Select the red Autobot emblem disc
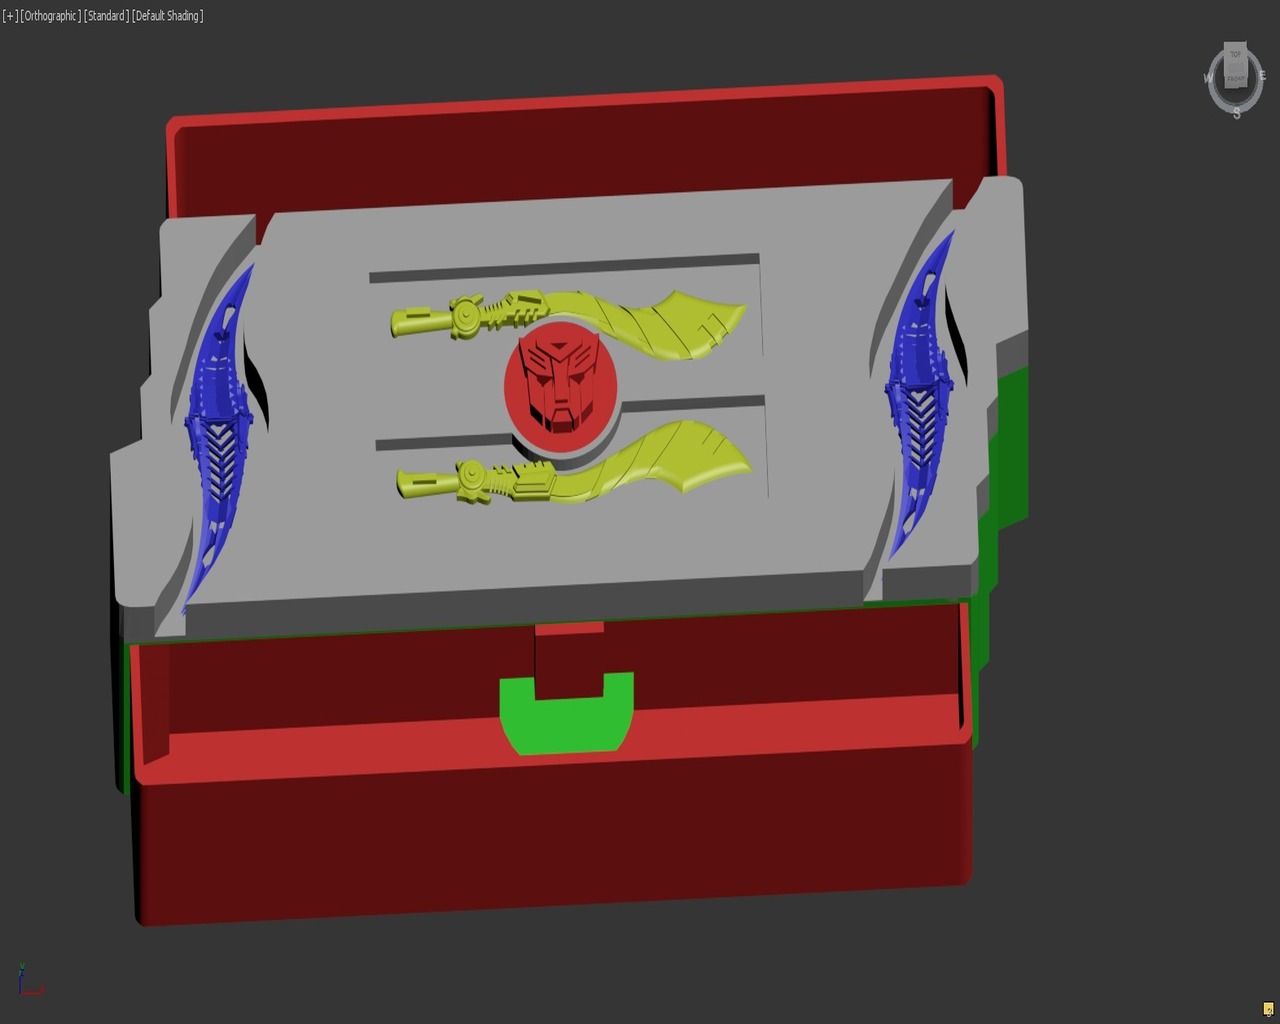 pos(560,387)
